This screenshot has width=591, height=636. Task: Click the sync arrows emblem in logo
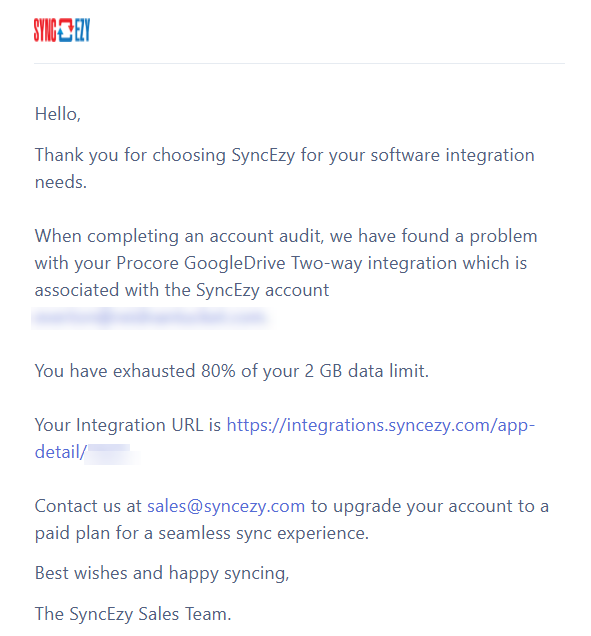(65, 30)
